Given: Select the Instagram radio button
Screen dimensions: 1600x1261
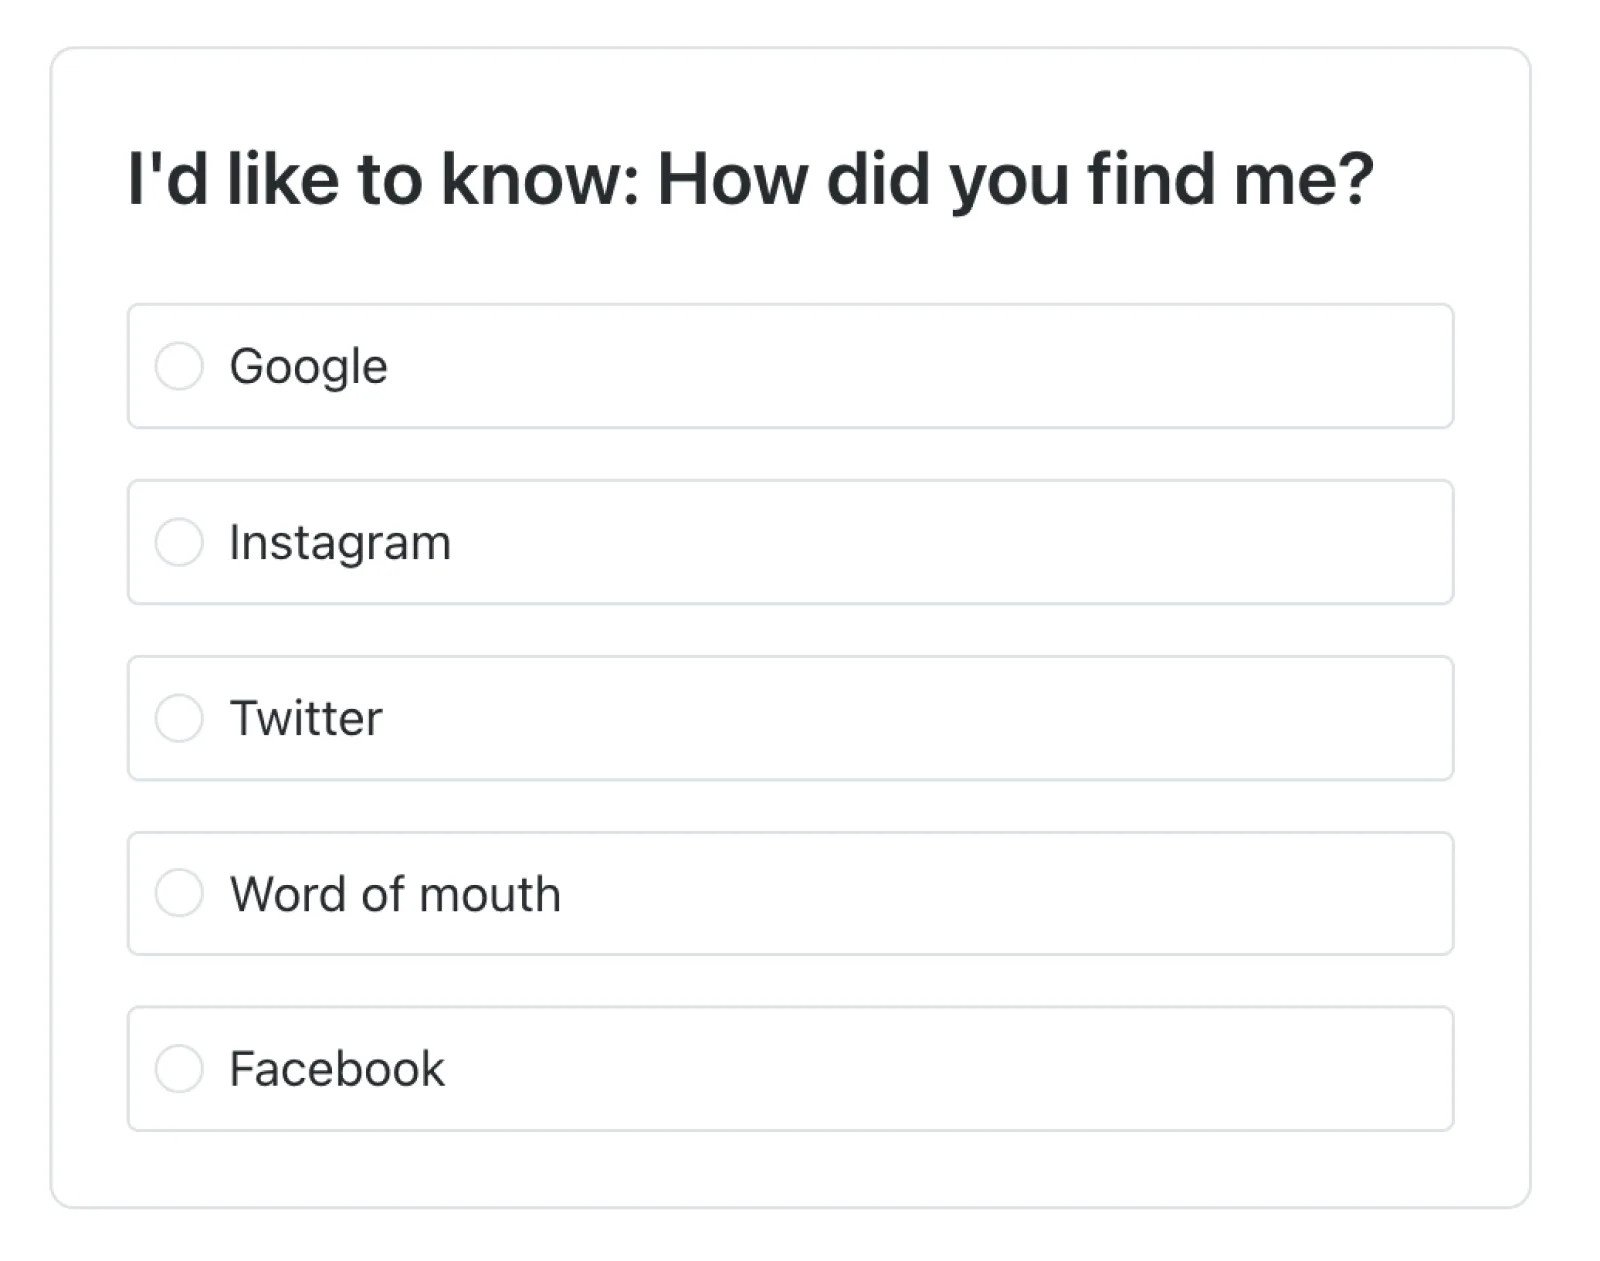Looking at the screenshot, I should 179,542.
